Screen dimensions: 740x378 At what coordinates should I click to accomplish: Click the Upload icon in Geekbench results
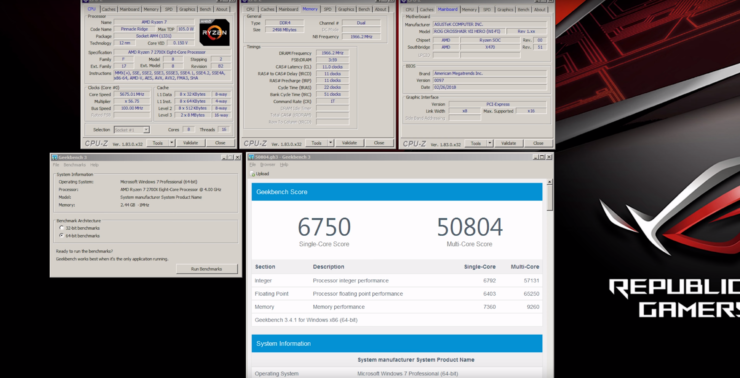point(252,174)
